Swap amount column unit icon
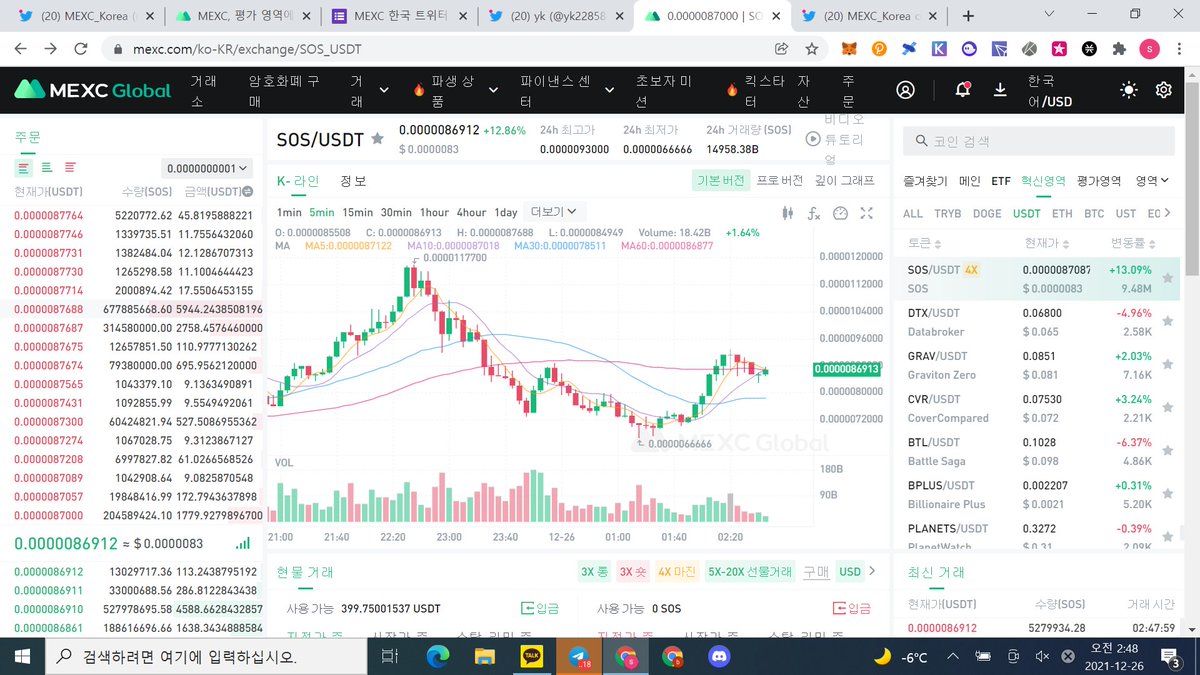 [248, 191]
